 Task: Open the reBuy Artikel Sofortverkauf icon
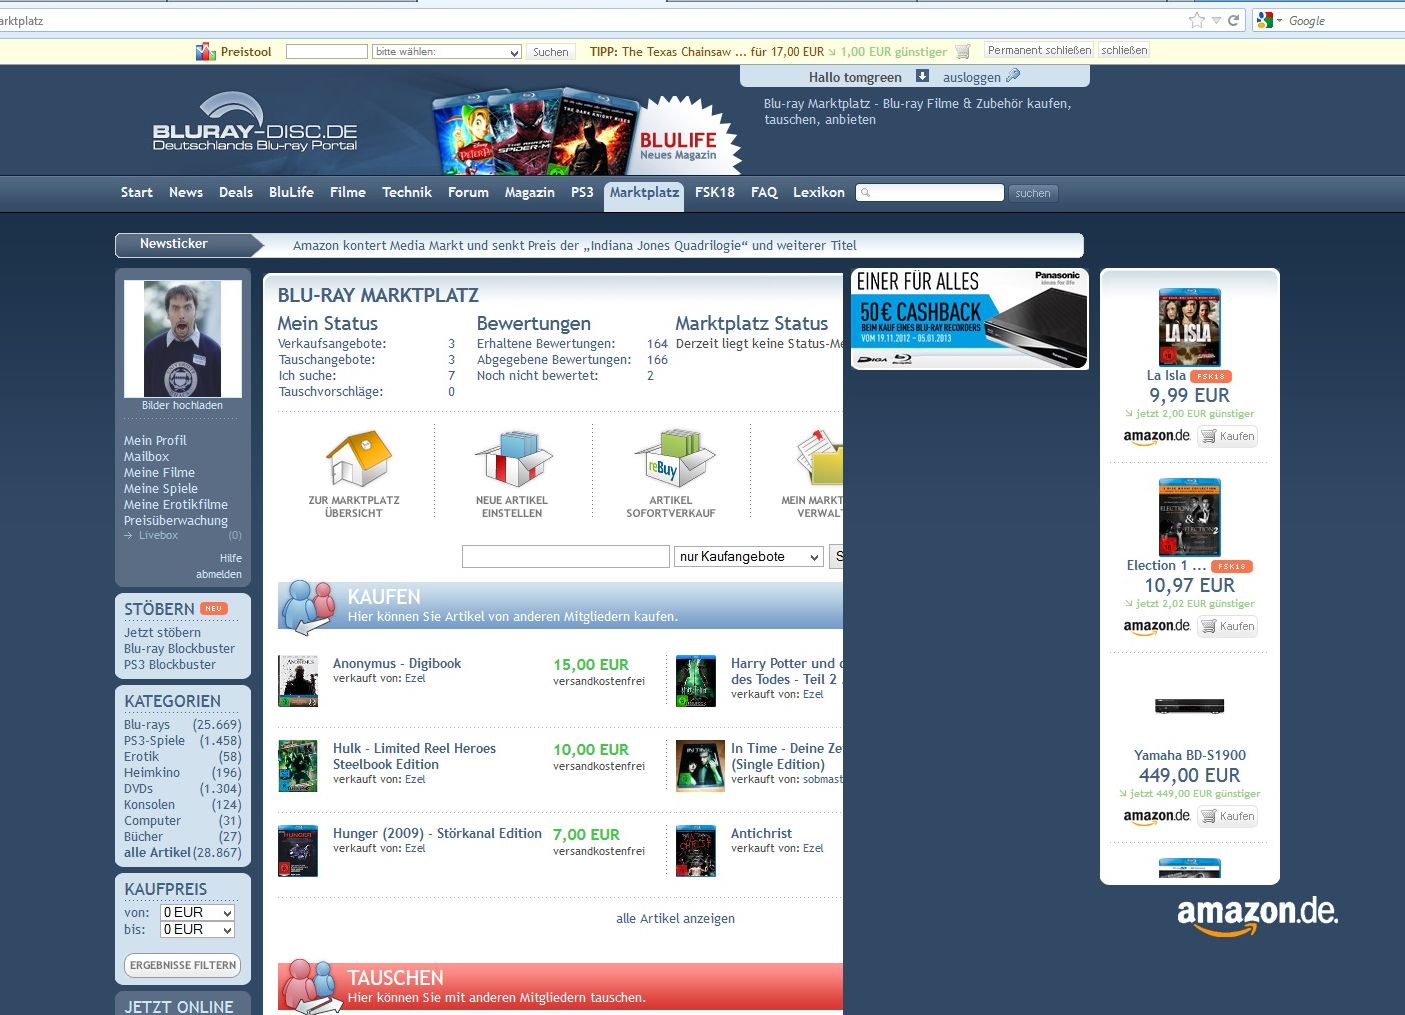[674, 458]
